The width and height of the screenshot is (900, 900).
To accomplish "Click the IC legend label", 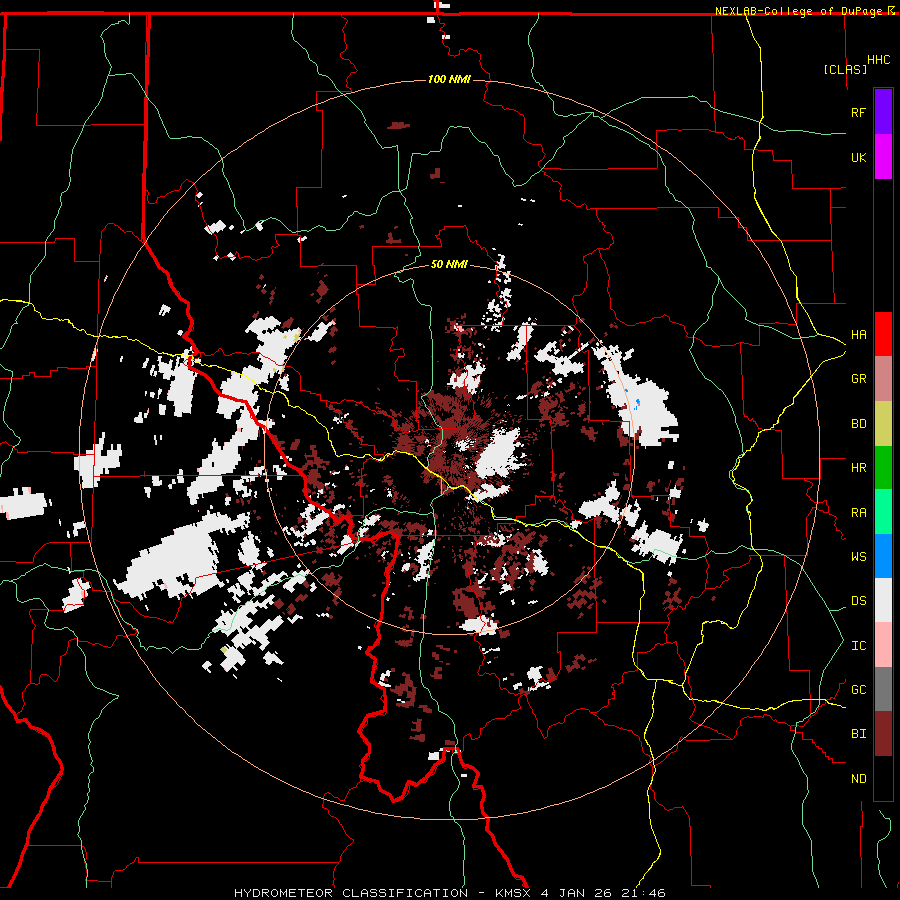I will (858, 646).
